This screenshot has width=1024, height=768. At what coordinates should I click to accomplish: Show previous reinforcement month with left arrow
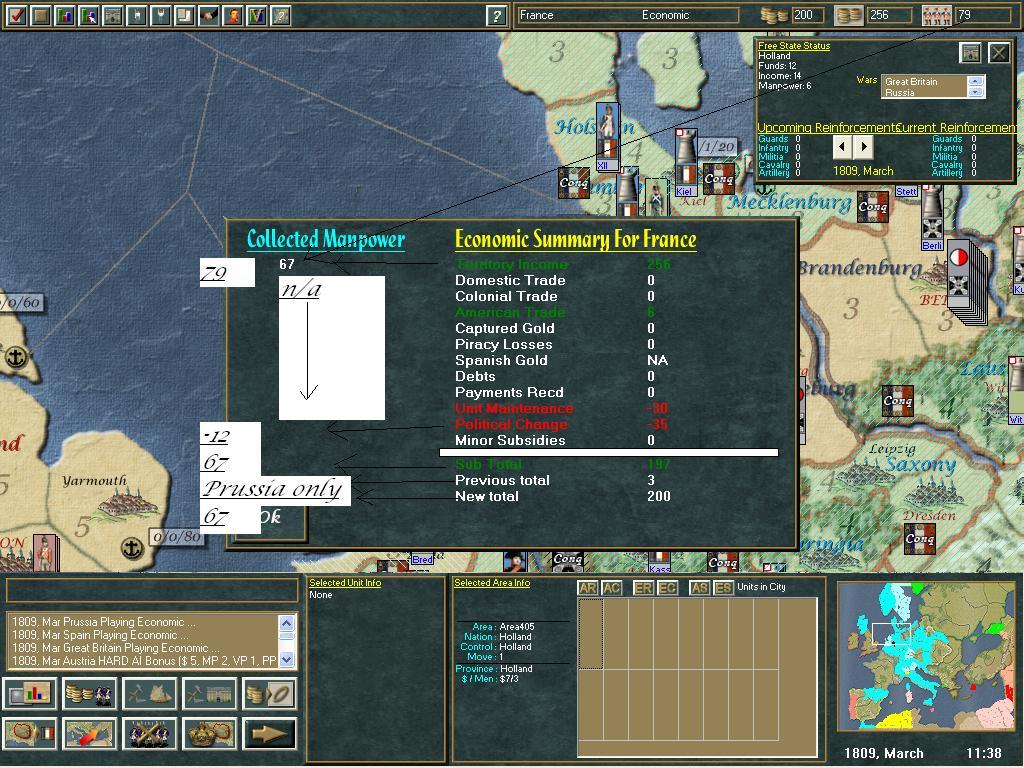[x=842, y=147]
